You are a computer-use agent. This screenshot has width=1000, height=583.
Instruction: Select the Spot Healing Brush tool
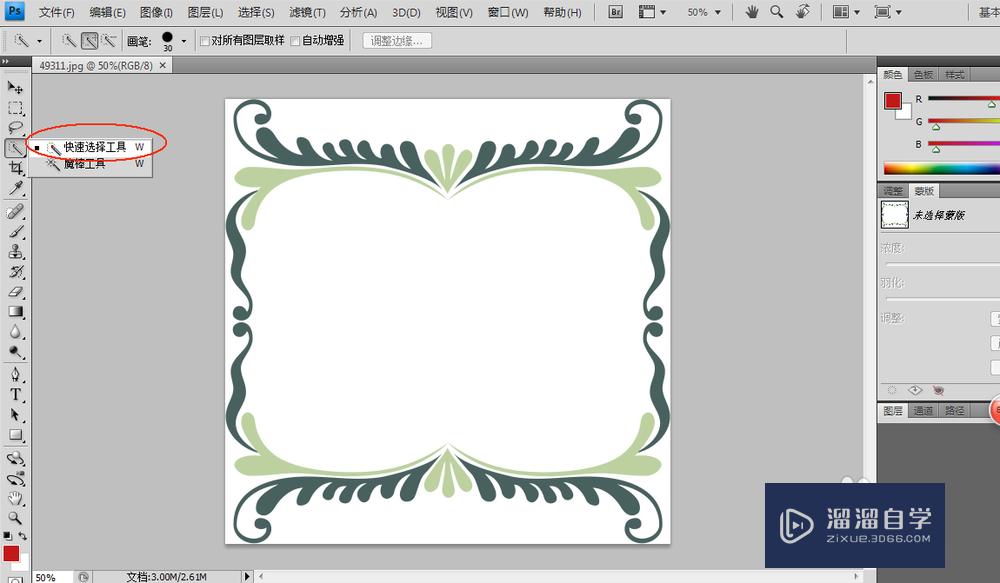coord(15,211)
